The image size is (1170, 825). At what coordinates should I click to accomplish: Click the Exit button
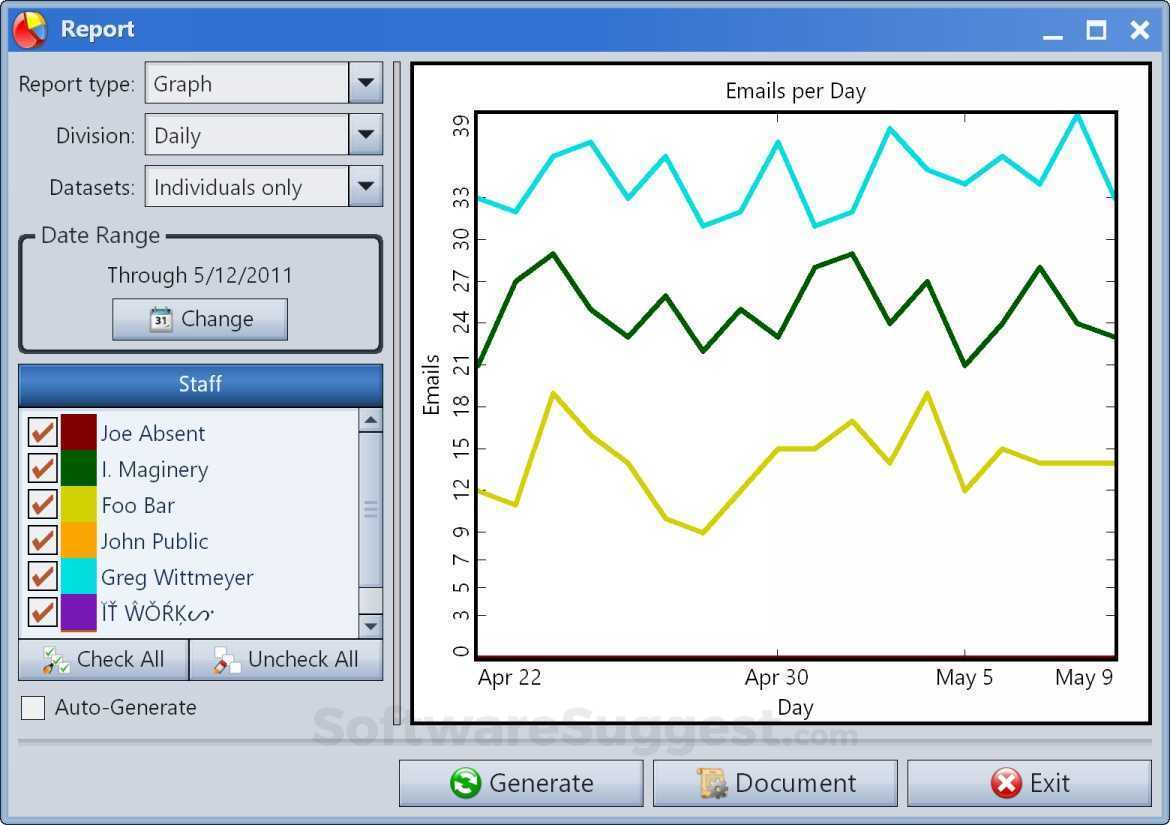pyautogui.click(x=1029, y=783)
